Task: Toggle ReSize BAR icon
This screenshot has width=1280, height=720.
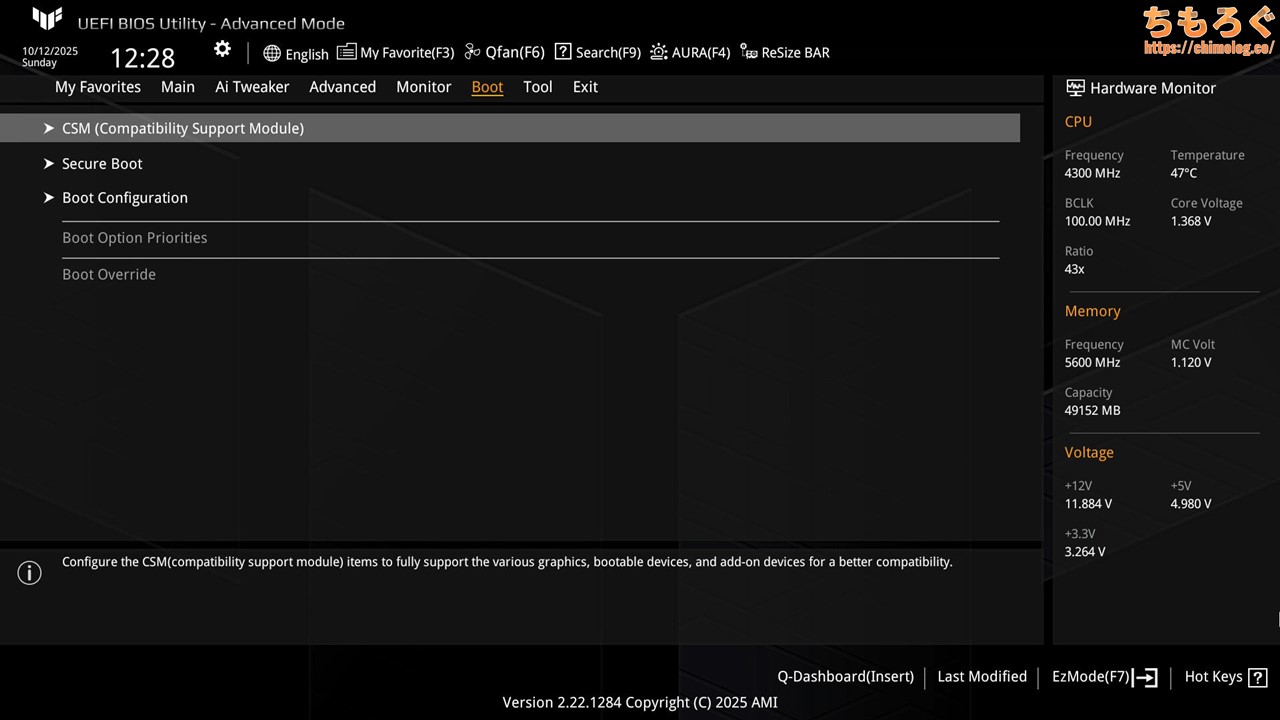Action: 749,52
